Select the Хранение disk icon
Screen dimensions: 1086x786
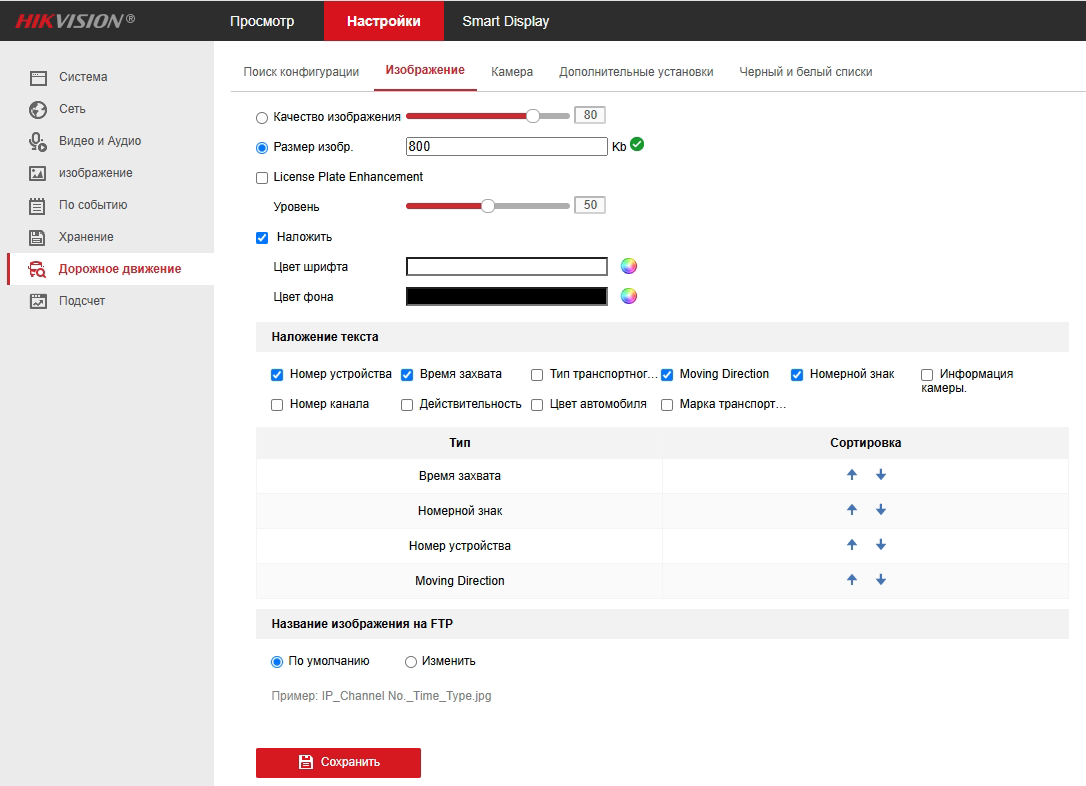[x=38, y=237]
